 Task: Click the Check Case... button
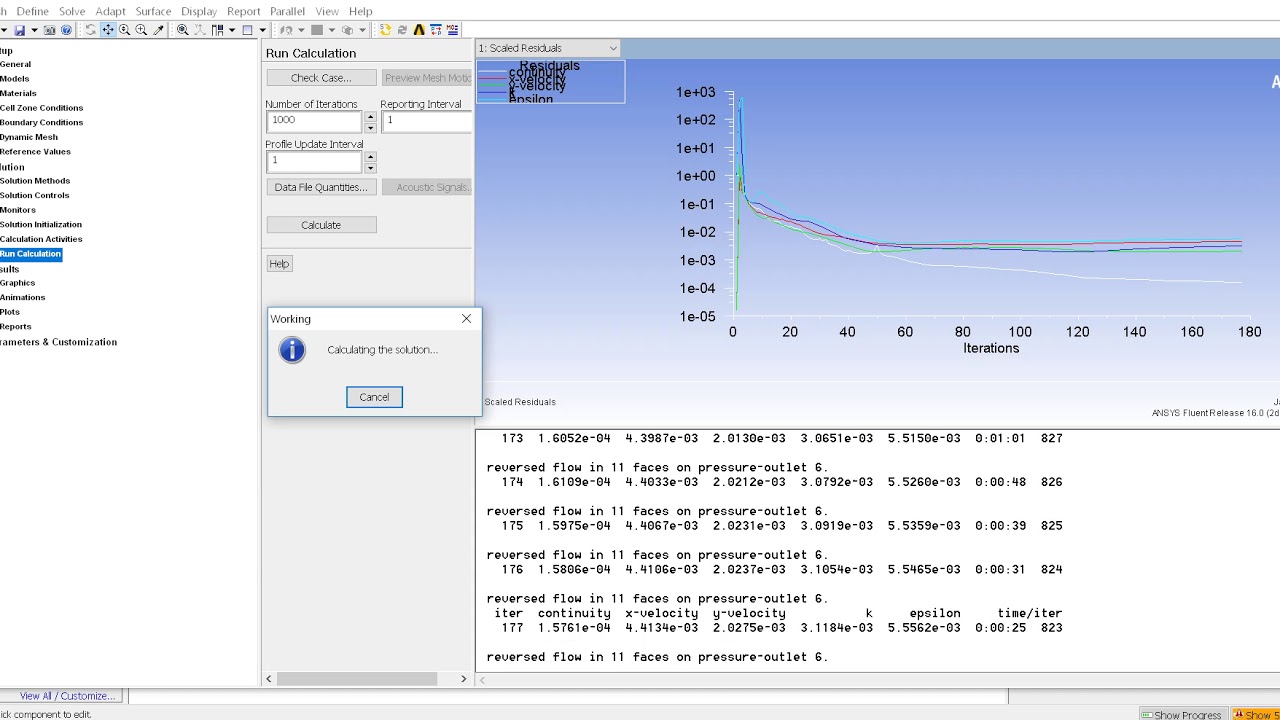click(x=321, y=78)
